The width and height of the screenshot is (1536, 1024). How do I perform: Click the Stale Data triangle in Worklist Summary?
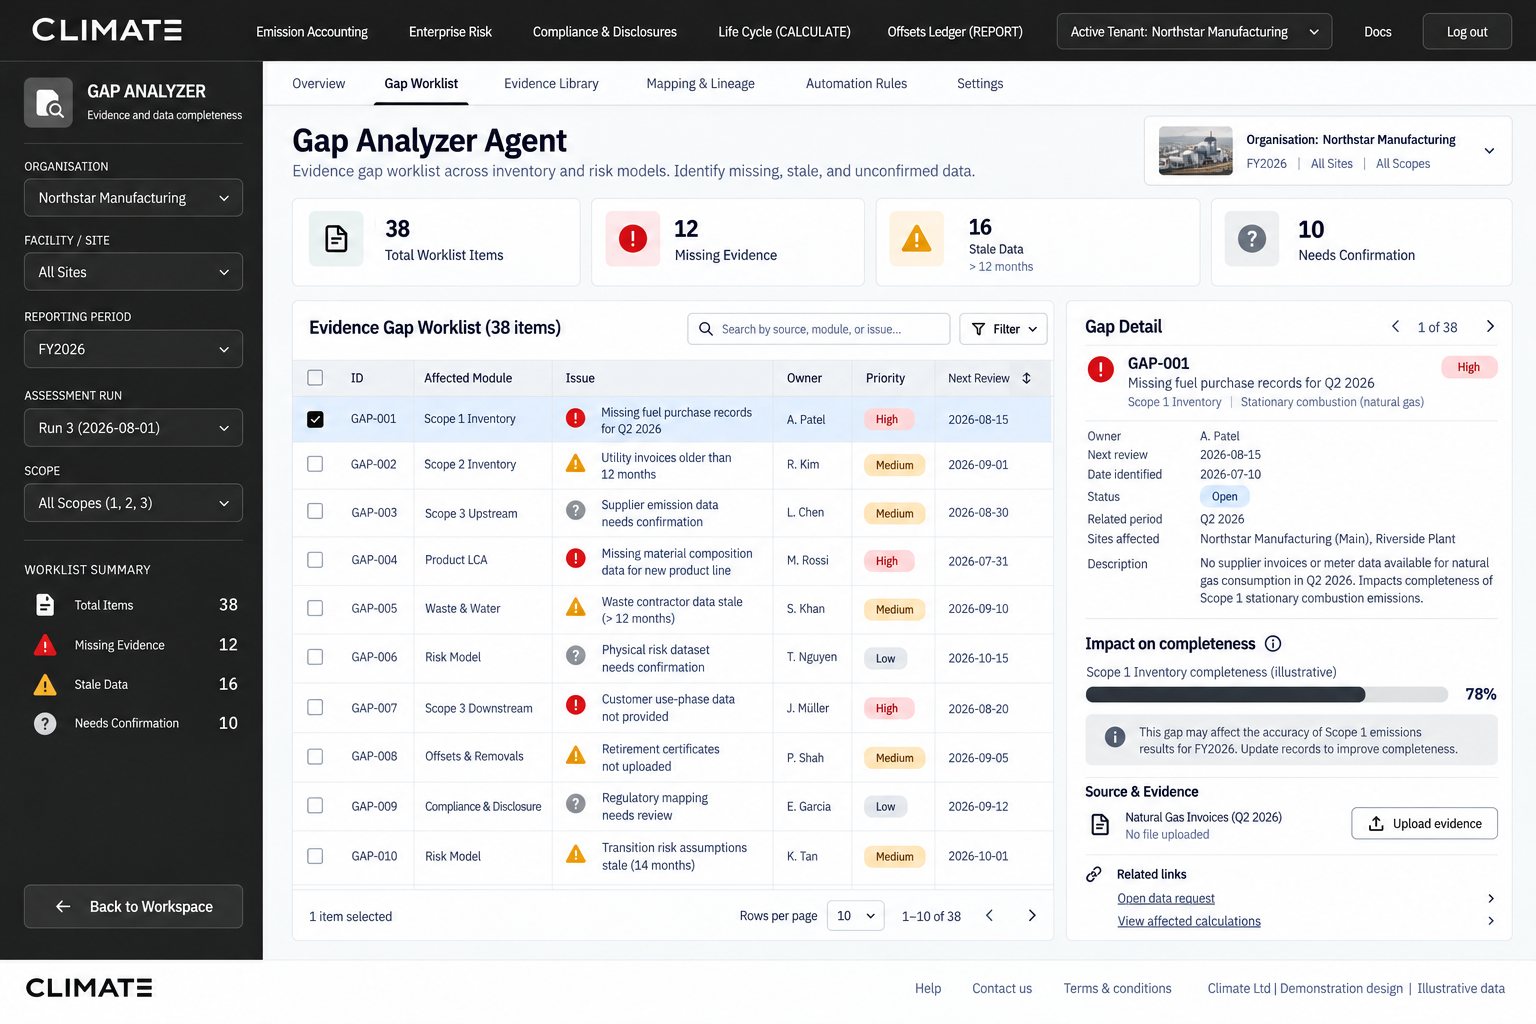(45, 684)
